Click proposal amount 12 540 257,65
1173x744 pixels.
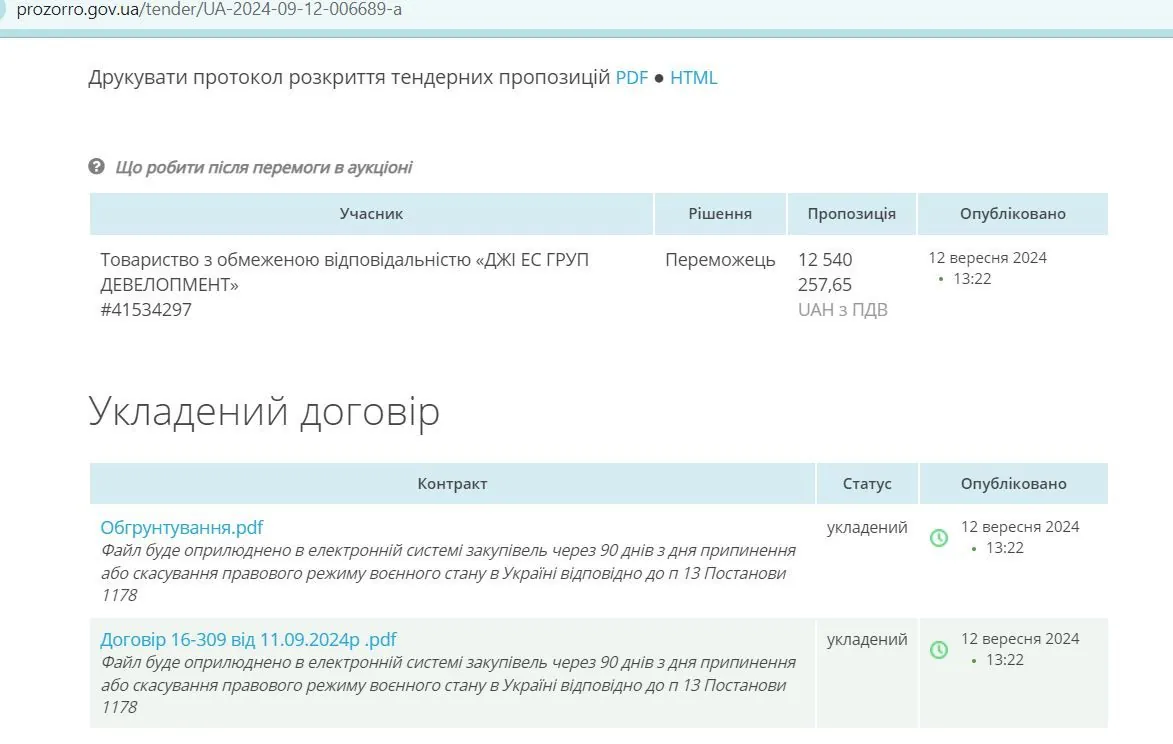tap(825, 272)
